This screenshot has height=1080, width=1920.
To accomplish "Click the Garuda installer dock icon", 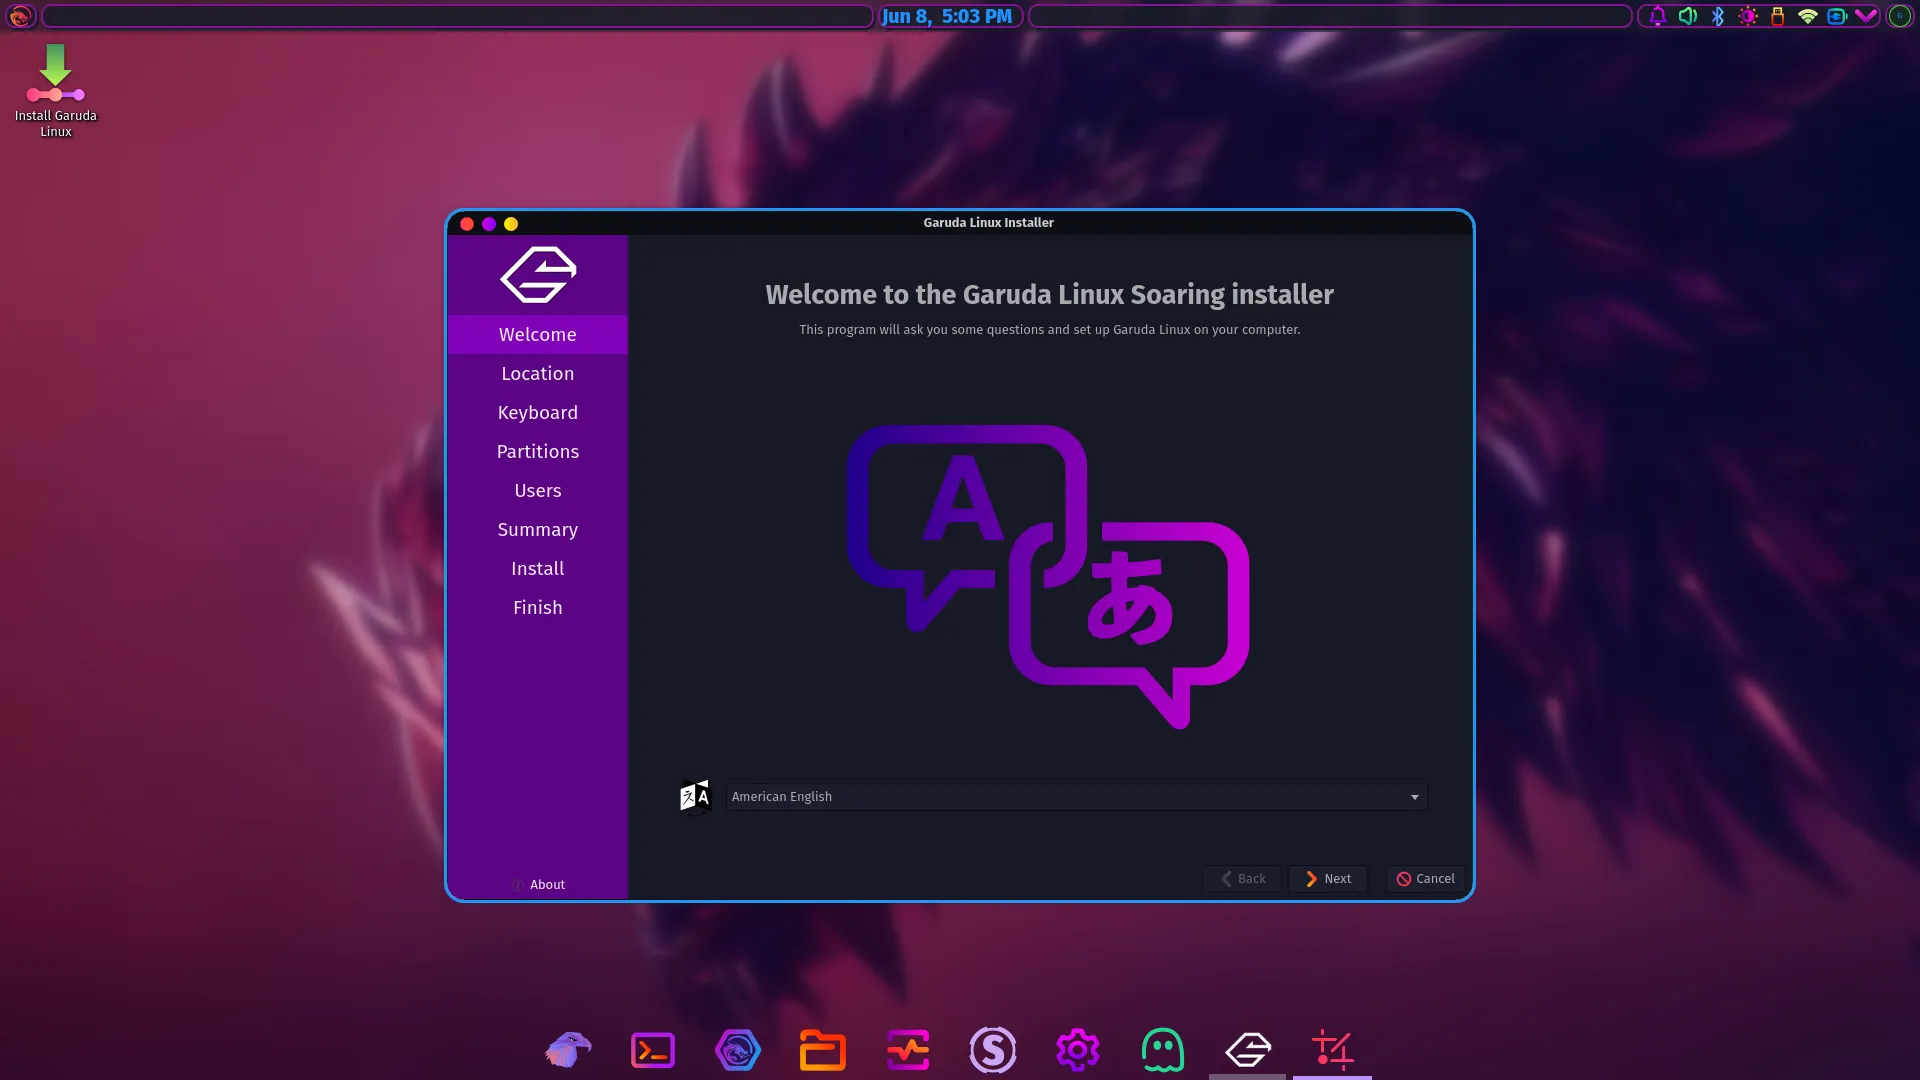I will tap(1248, 1050).
